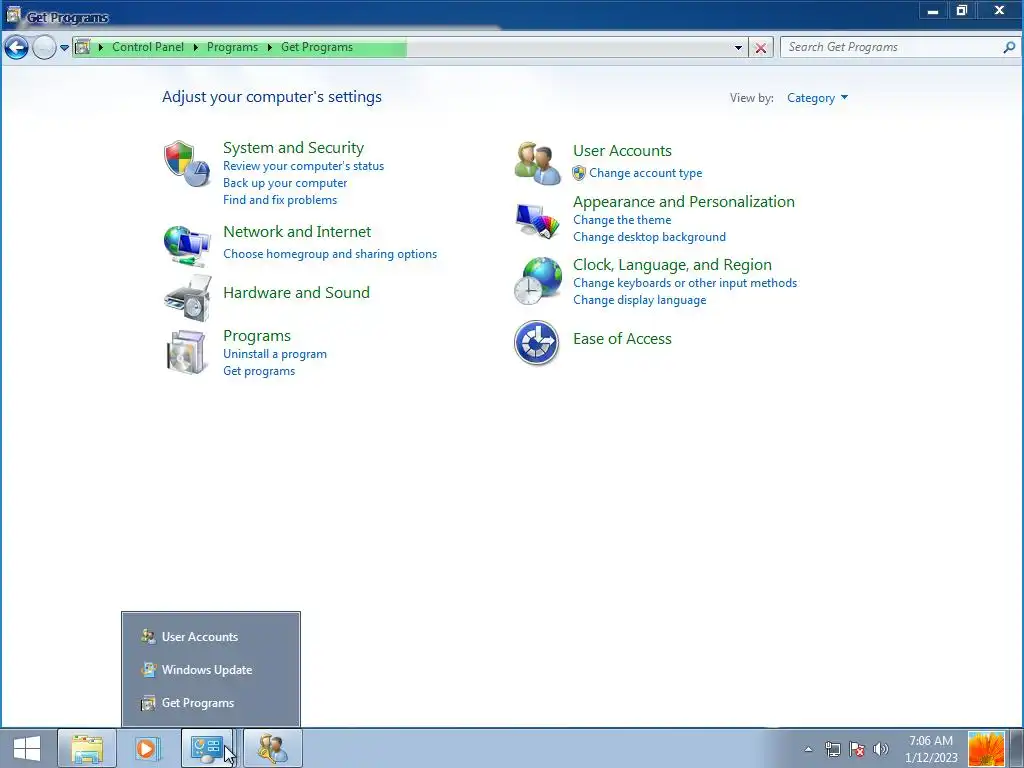The width and height of the screenshot is (1024, 768).
Task: Open Clock, Language, and Region category
Action: [672, 264]
